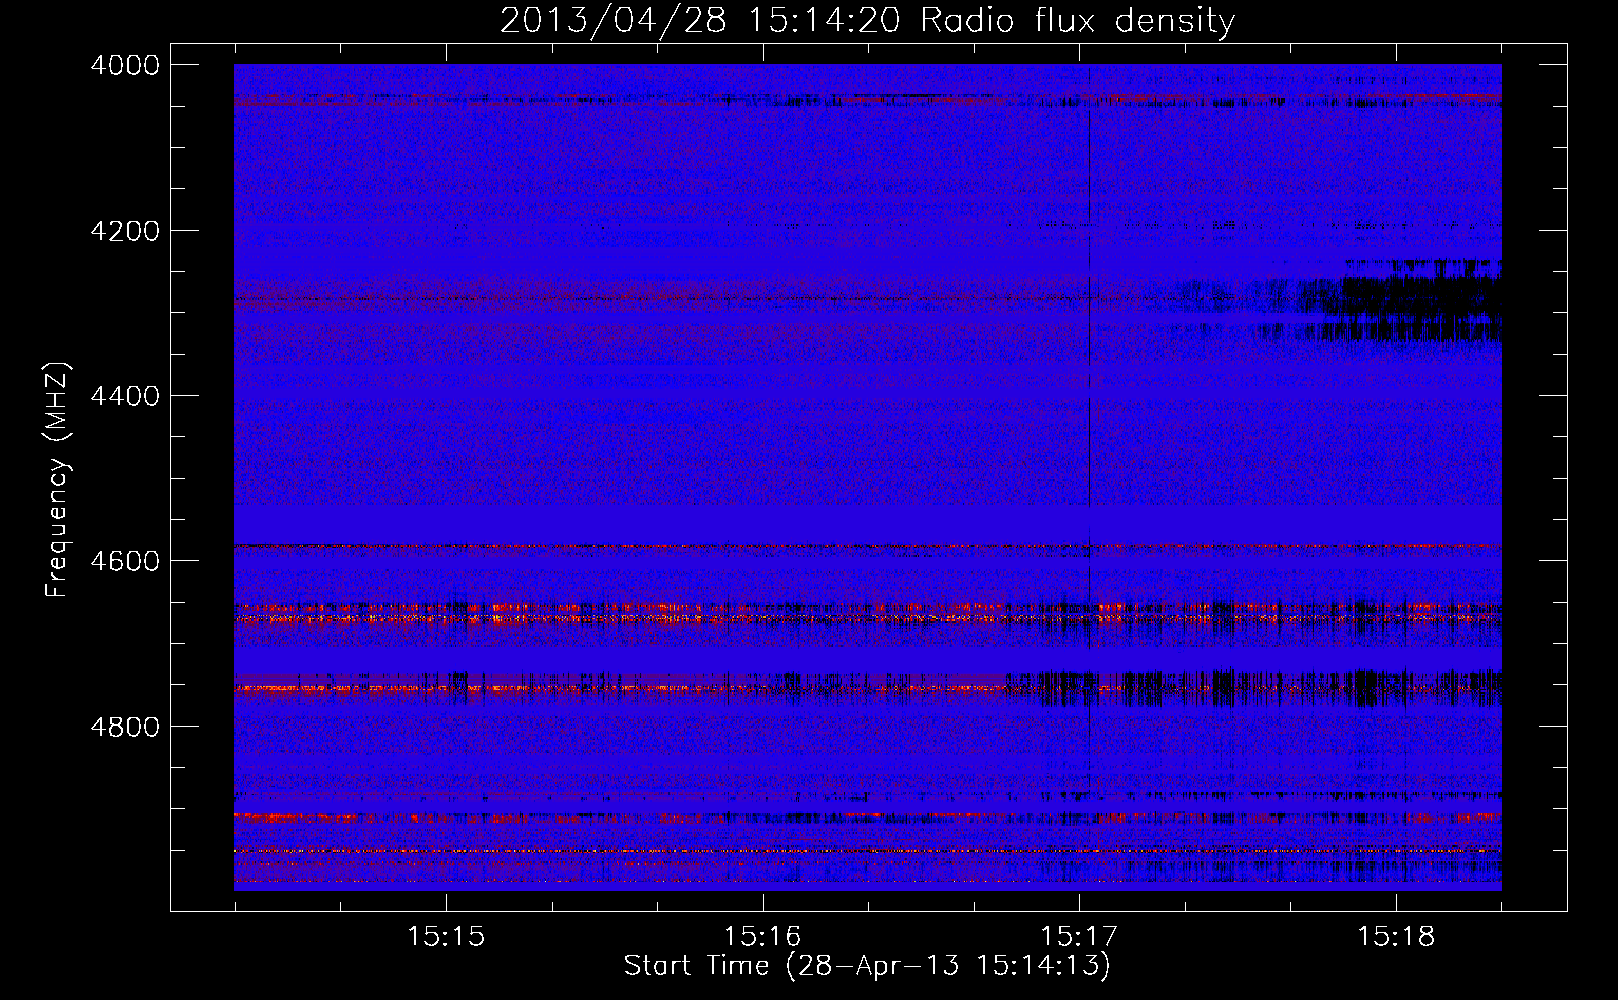Viewport: 1618px width, 1000px height.
Task: Click the 15:17 time axis label
Action: (x=1079, y=936)
